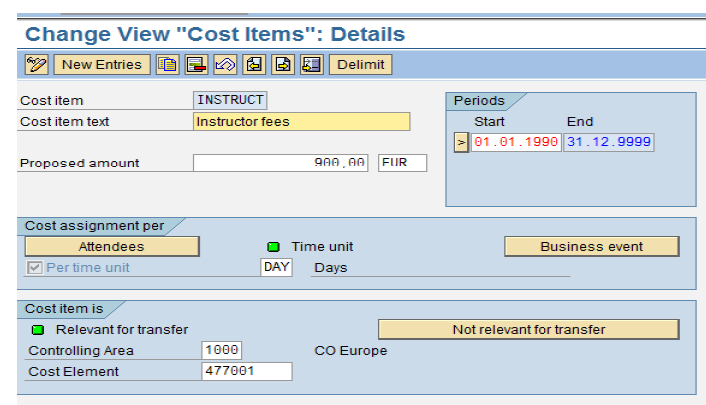Click the Undo change icon
Screen dimensions: 706x405
[x=225, y=65]
